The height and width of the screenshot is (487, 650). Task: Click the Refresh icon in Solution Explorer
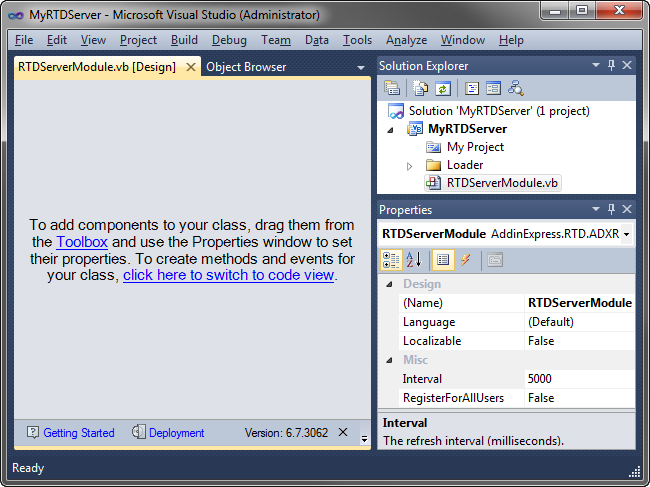click(443, 88)
